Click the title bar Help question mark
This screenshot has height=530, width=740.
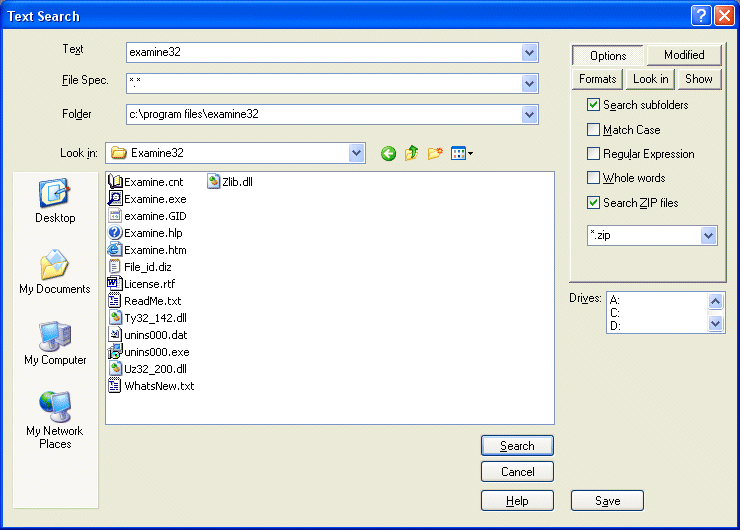(701, 16)
